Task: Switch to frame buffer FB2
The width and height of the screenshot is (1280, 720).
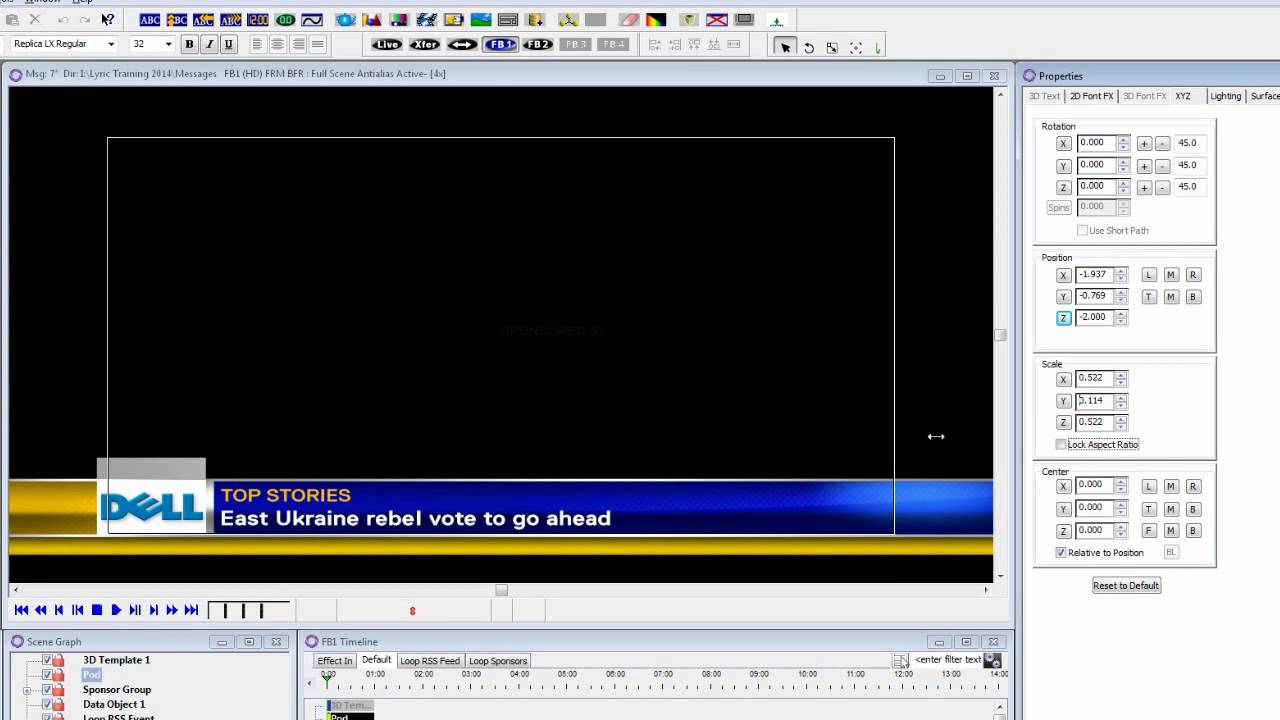Action: tap(538, 44)
